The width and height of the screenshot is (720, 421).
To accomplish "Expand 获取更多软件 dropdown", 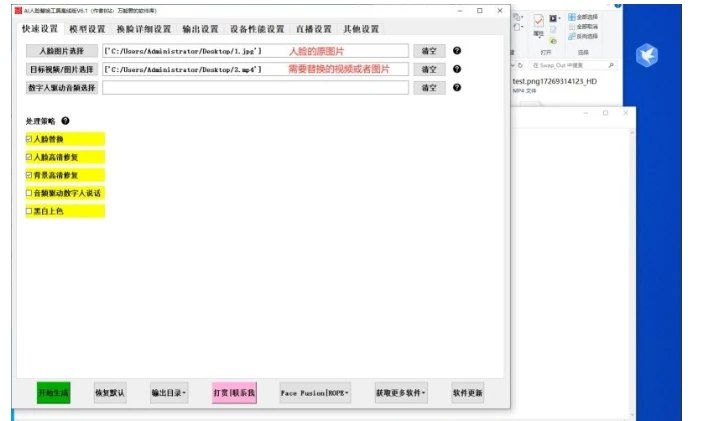I will pyautogui.click(x=401, y=393).
